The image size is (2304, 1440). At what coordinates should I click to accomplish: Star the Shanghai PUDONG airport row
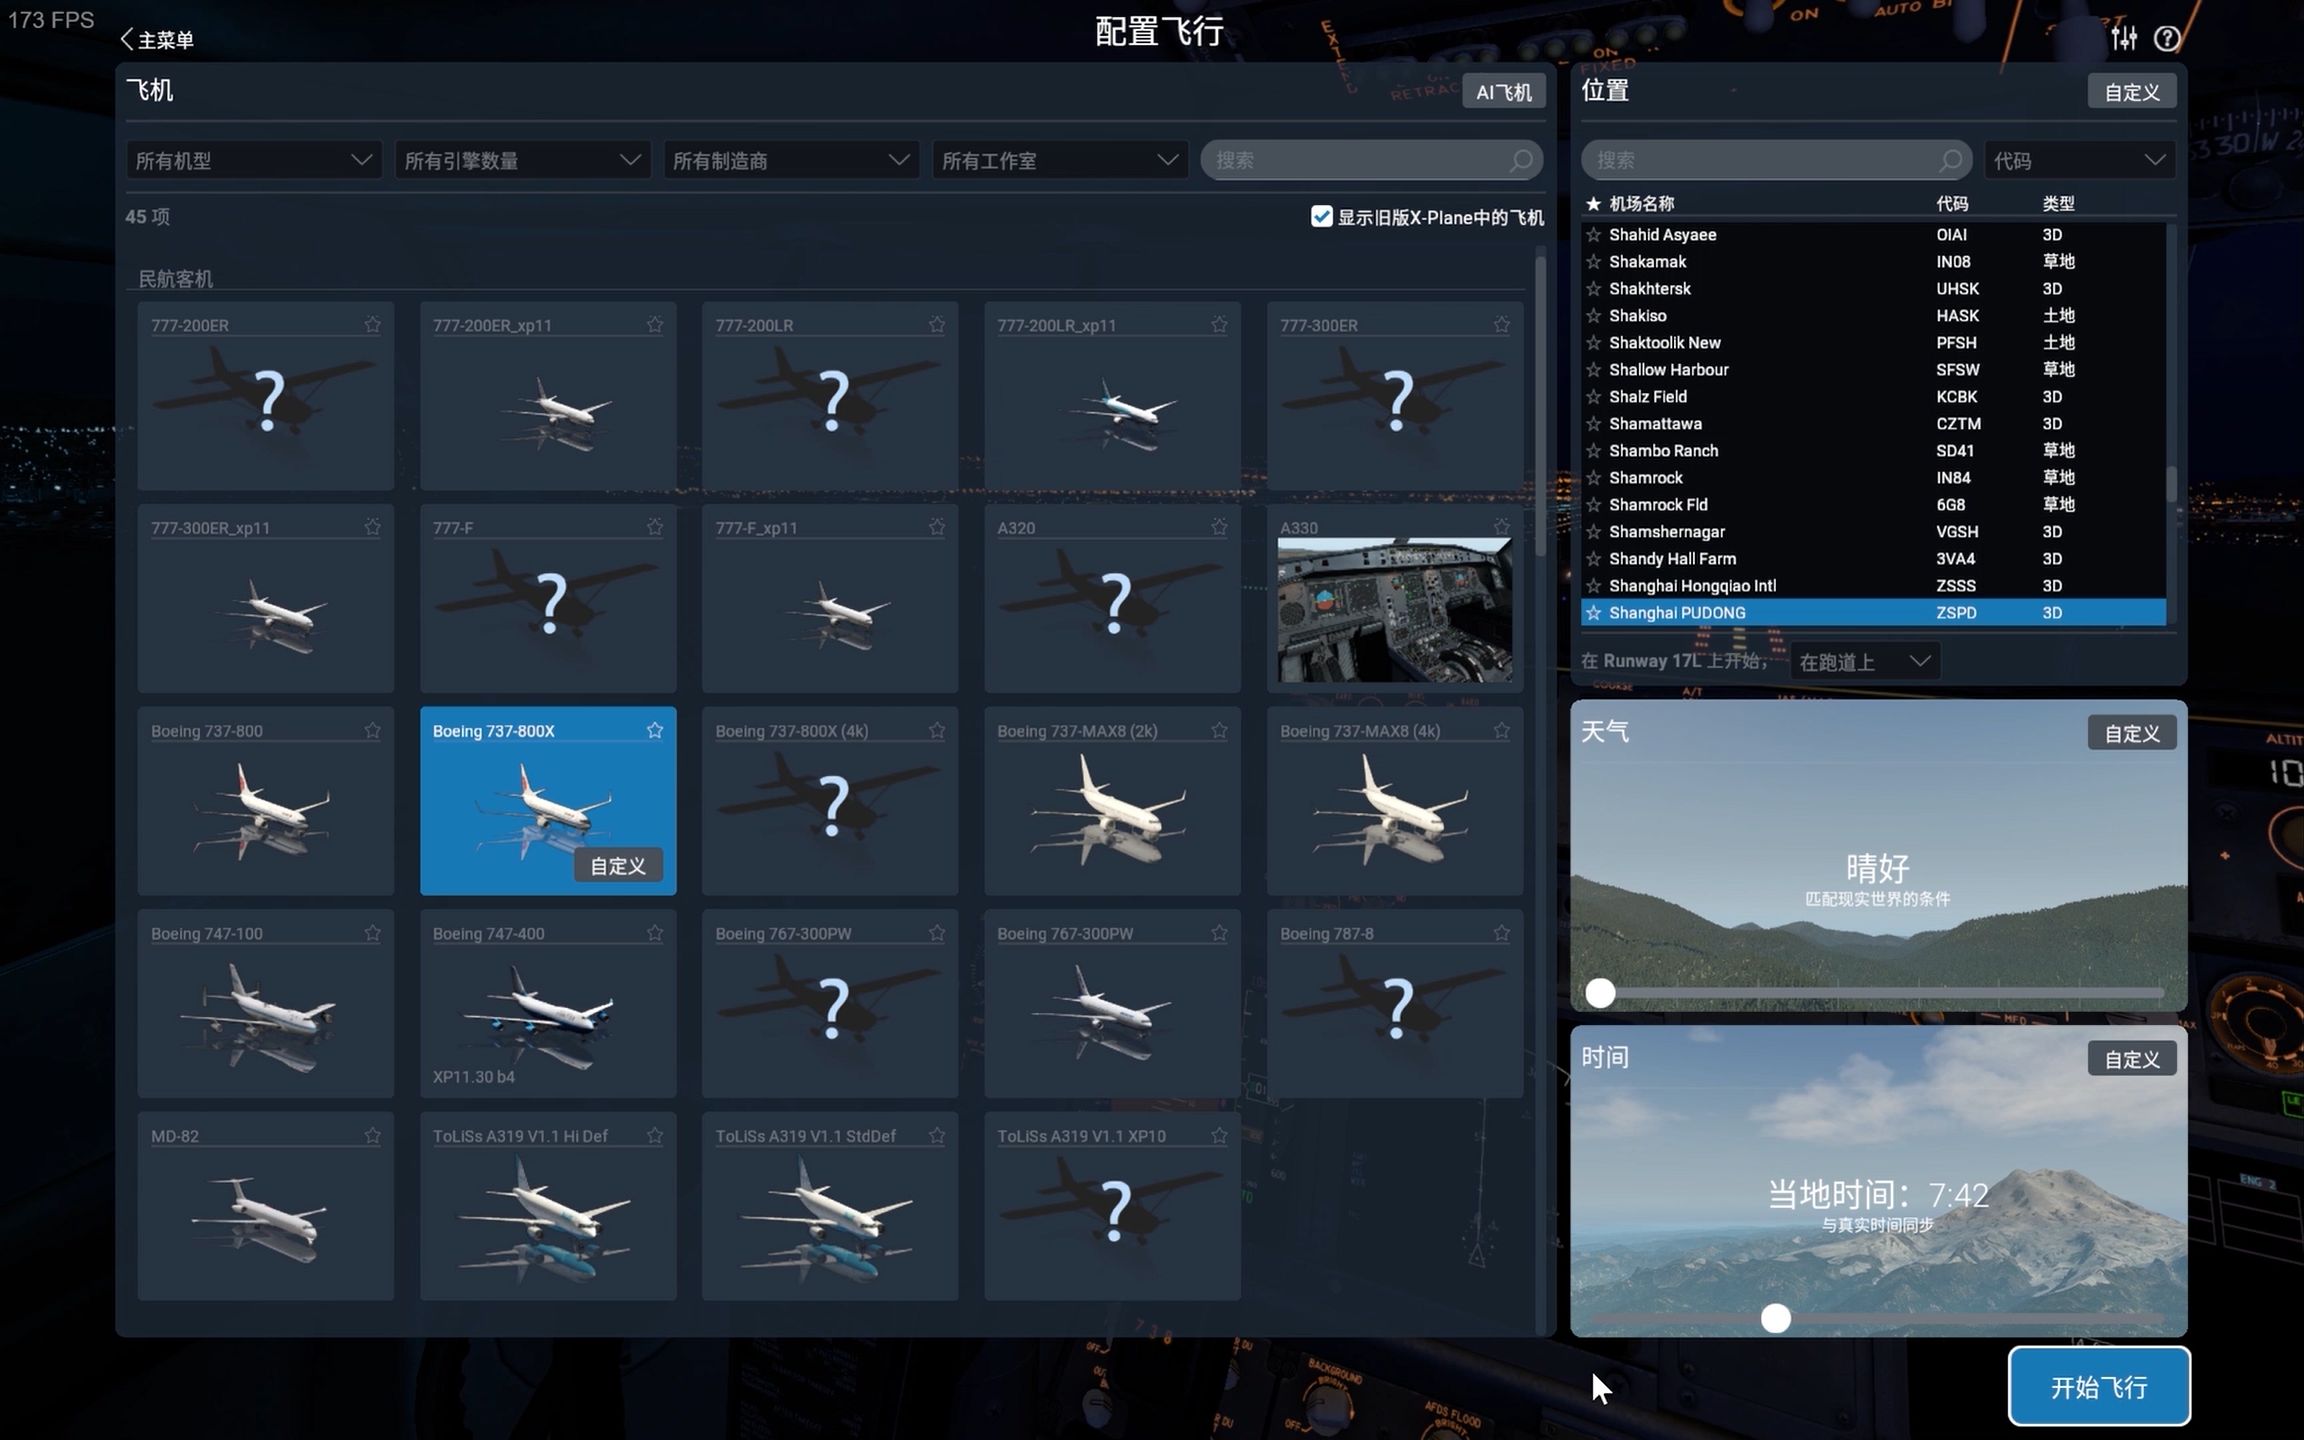coord(1594,612)
